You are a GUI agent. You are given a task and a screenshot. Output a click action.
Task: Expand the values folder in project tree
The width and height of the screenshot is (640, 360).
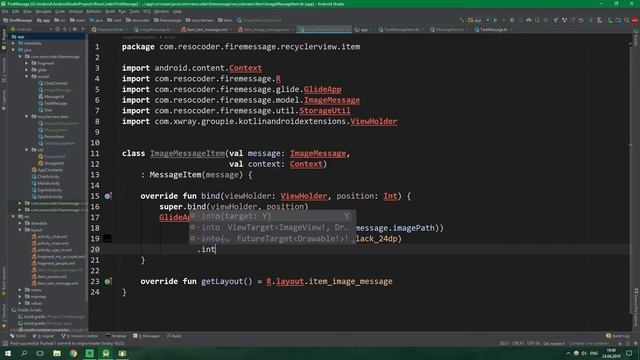(20, 303)
